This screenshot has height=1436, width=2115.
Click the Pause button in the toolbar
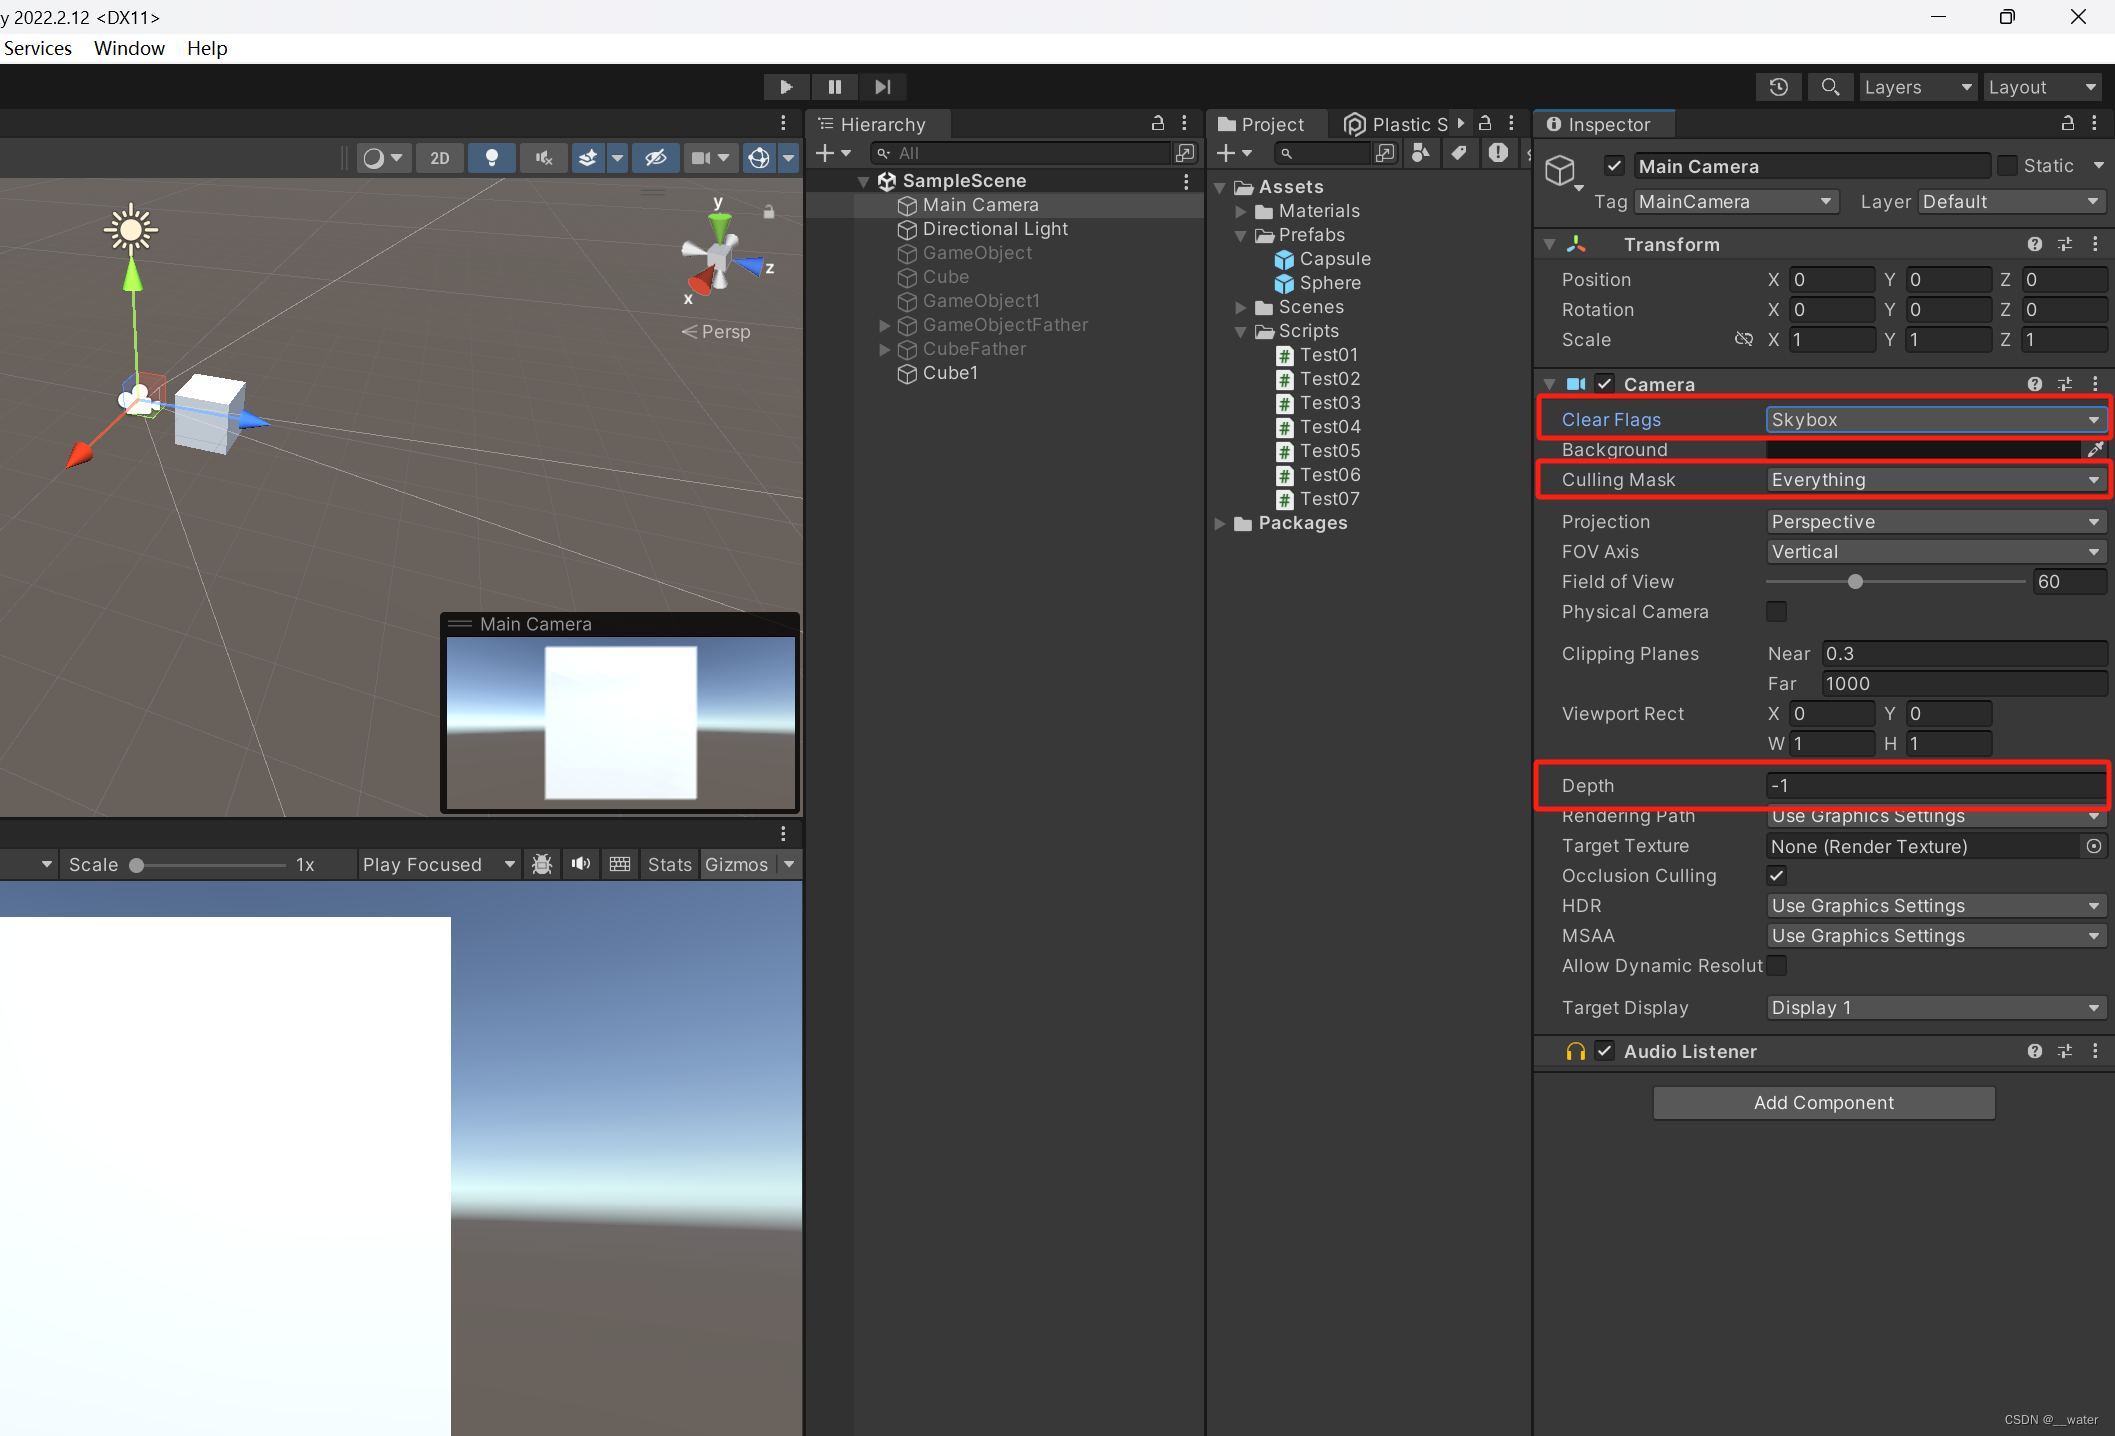pyautogui.click(x=834, y=87)
